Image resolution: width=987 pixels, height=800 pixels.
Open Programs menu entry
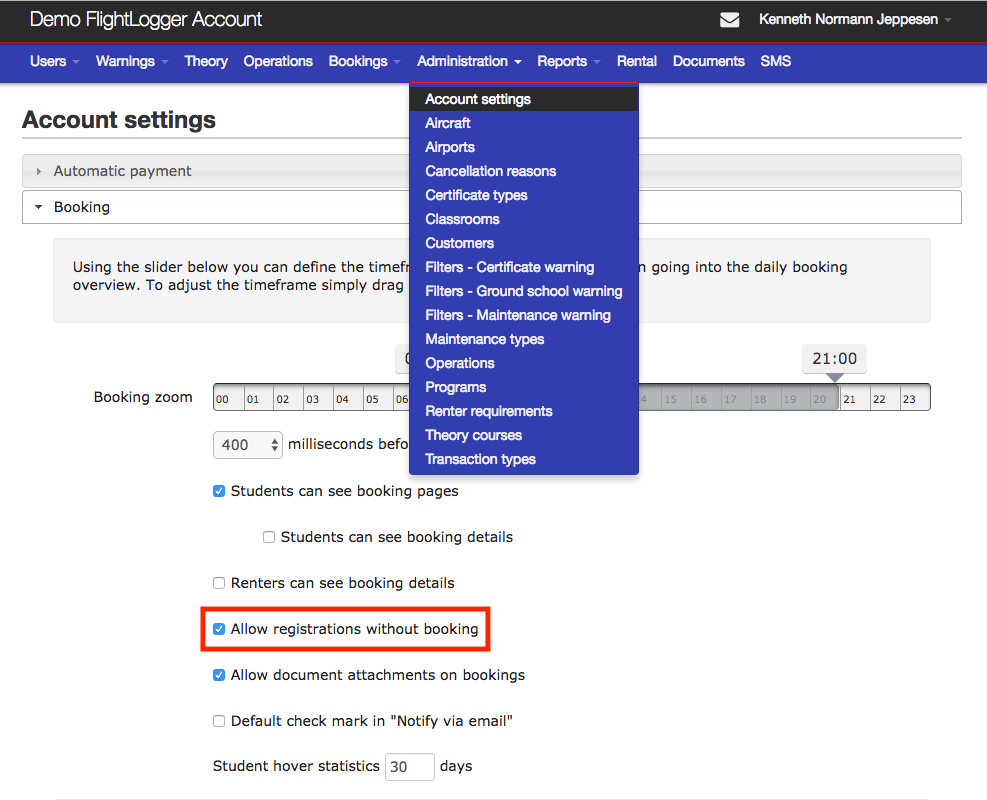point(524,387)
